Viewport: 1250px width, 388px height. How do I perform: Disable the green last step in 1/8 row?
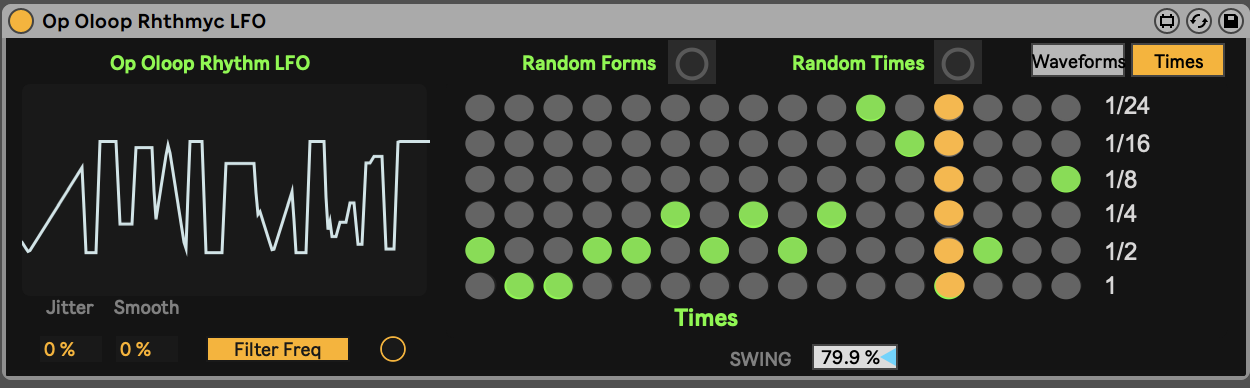(x=1066, y=180)
